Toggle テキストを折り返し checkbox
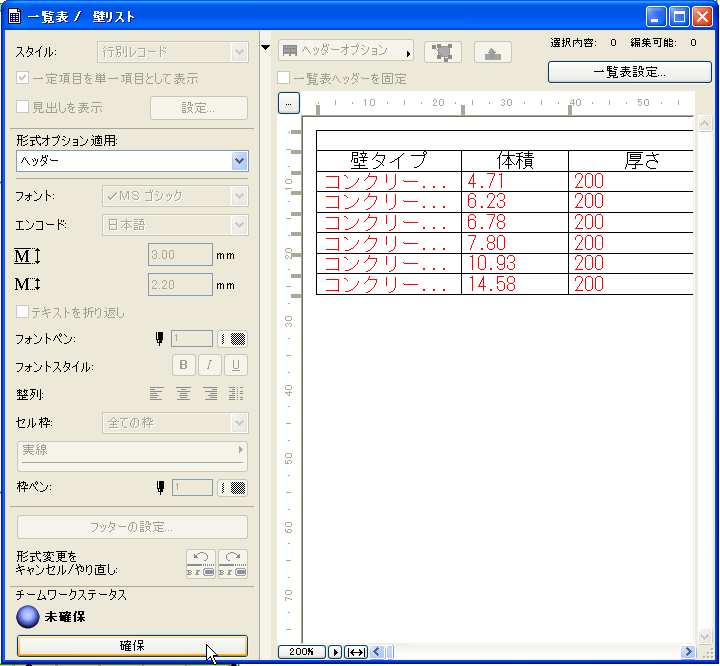Viewport: 720px width, 666px height. pos(22,312)
